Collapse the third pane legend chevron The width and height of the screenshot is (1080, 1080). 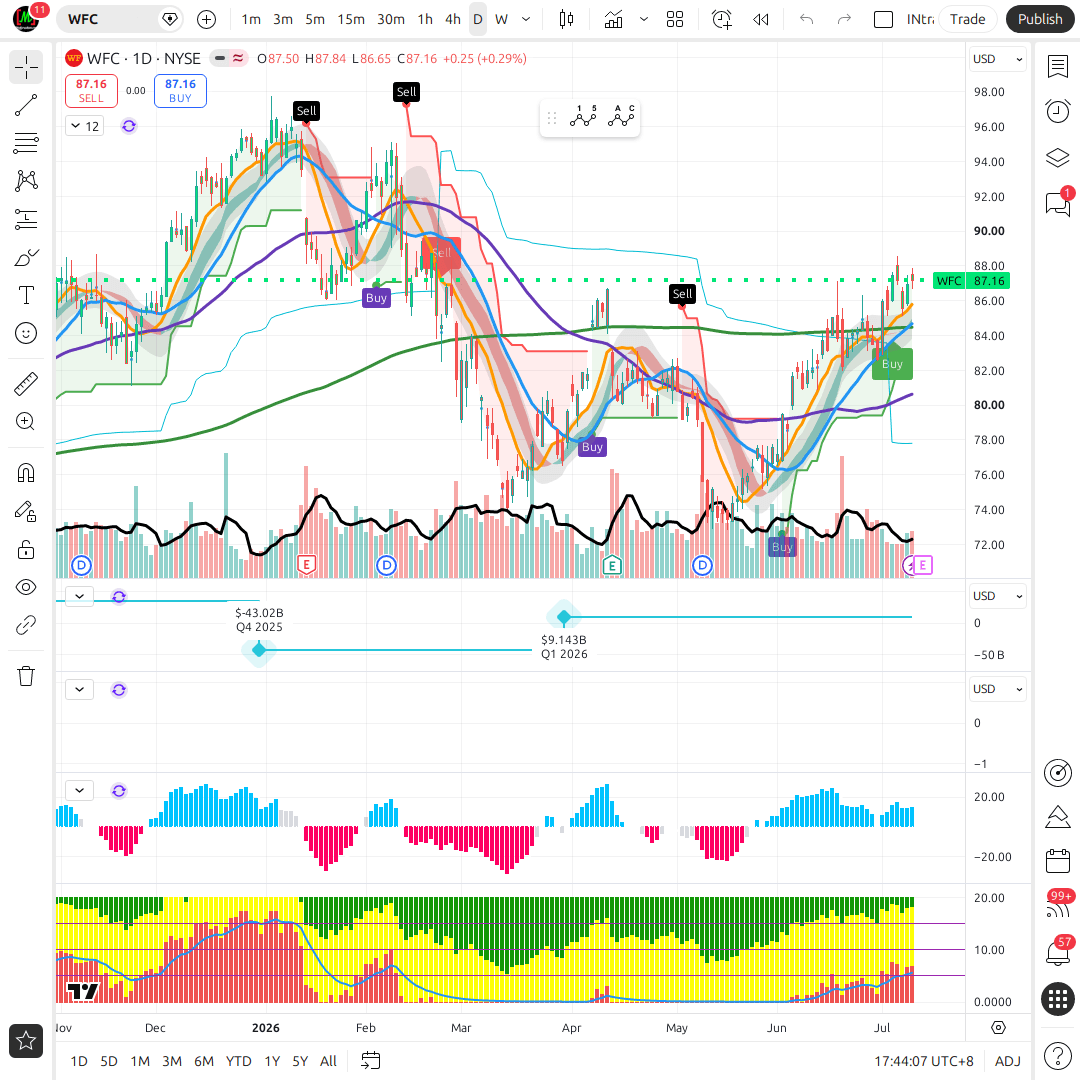[x=79, y=689]
